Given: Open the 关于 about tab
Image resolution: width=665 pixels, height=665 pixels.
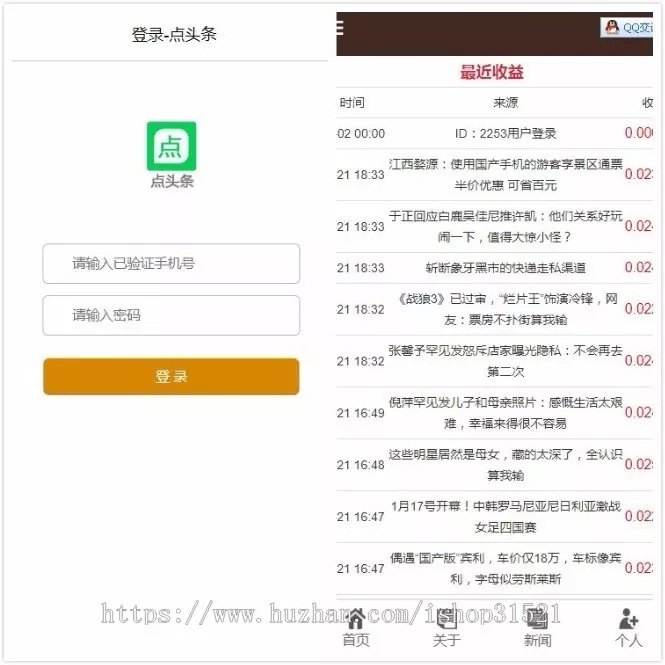Looking at the screenshot, I should pos(446,629).
